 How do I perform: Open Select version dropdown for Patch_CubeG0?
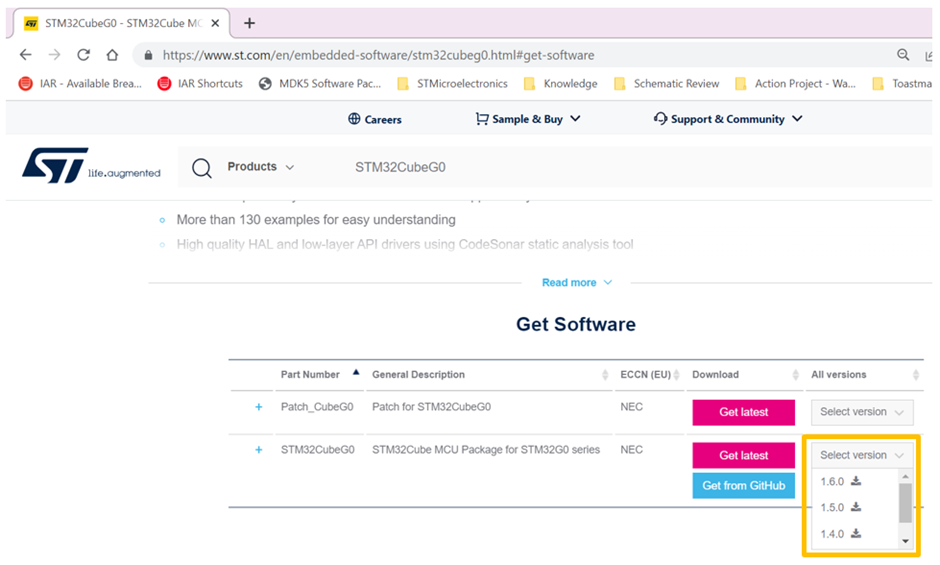click(862, 412)
